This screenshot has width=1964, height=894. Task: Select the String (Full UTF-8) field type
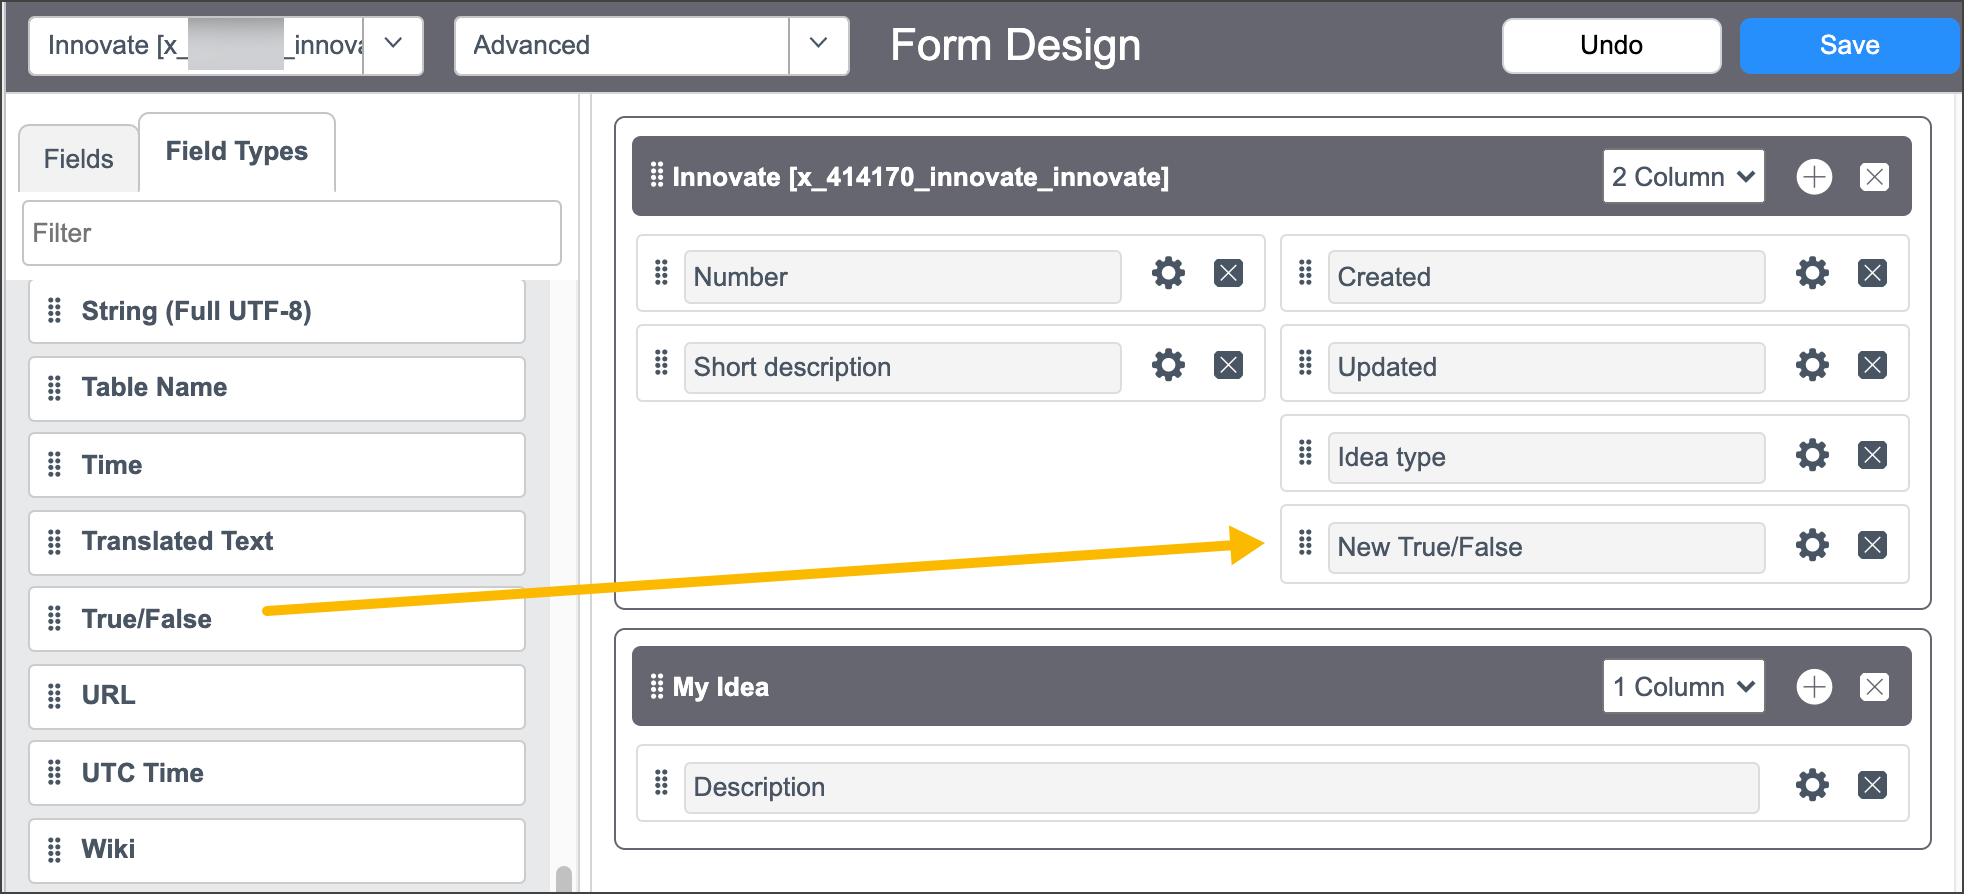pos(277,311)
